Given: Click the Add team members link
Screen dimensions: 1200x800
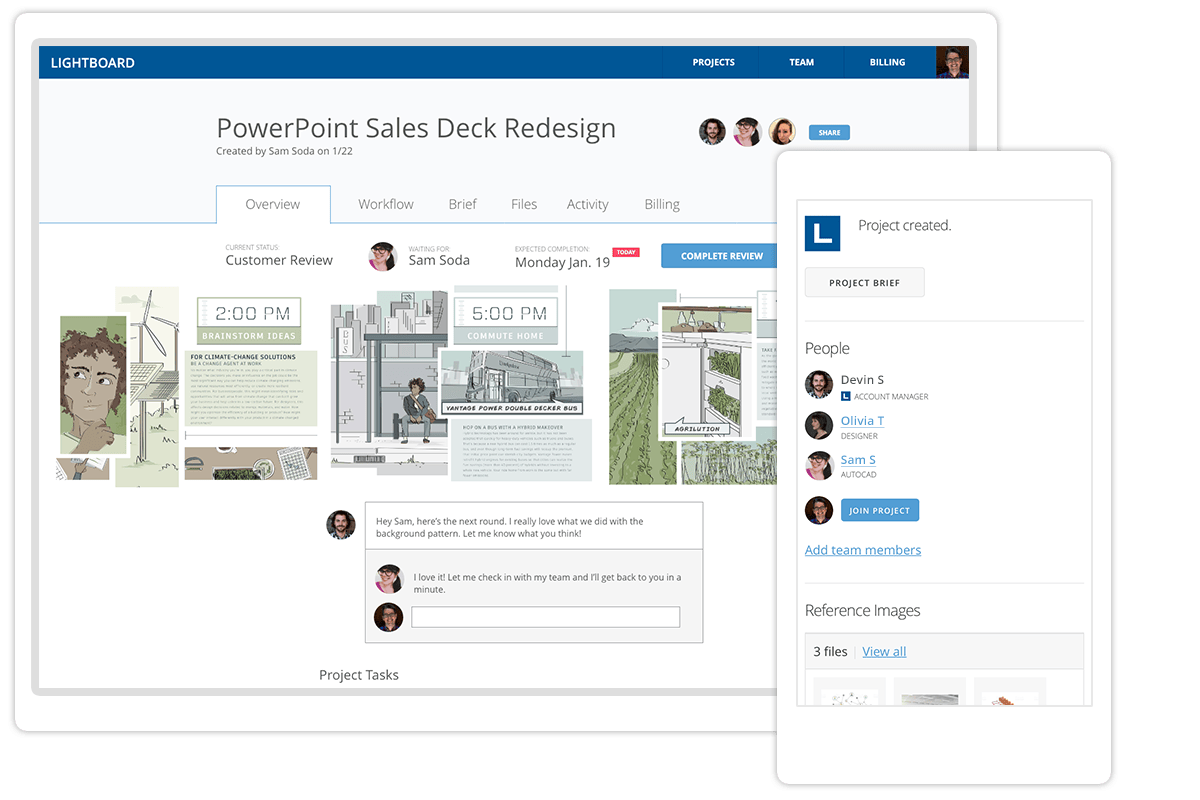Looking at the screenshot, I should pos(863,550).
